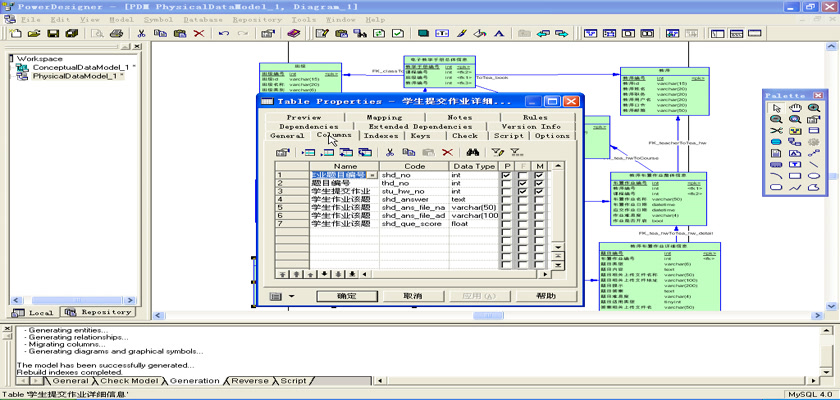Select the ellipse shape tool in Palette
This screenshot has width=840, height=400.
pyautogui.click(x=814, y=176)
